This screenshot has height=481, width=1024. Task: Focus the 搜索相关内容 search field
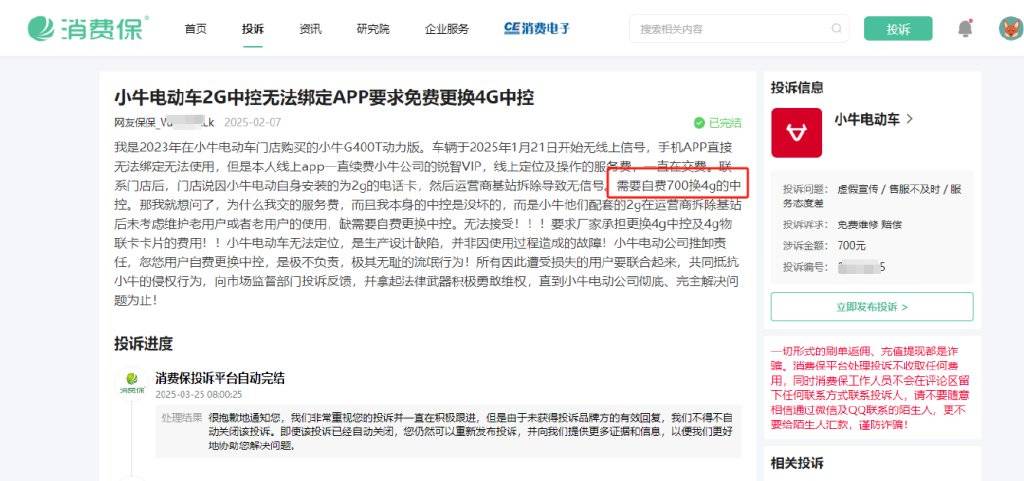tap(739, 29)
